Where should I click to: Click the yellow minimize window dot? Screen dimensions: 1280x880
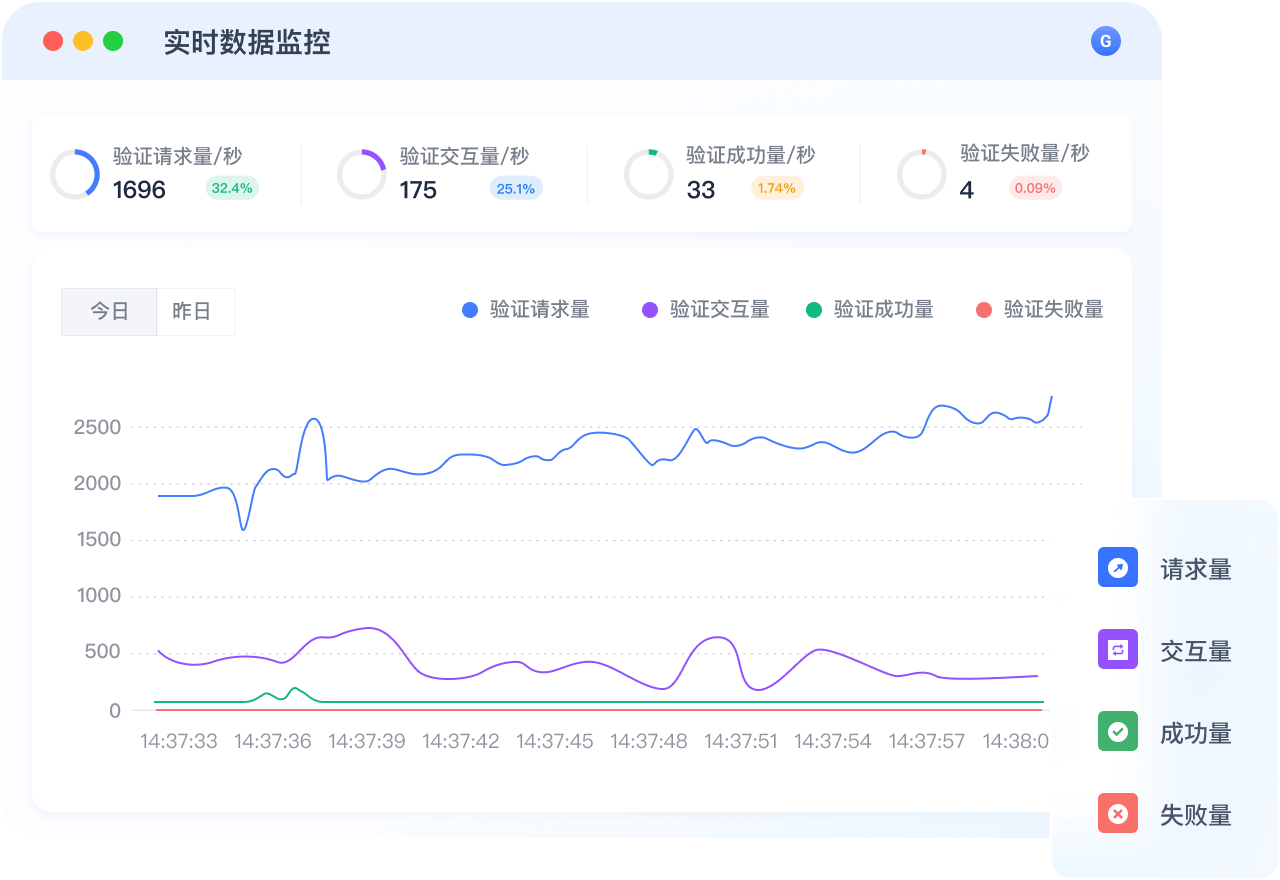tap(83, 41)
